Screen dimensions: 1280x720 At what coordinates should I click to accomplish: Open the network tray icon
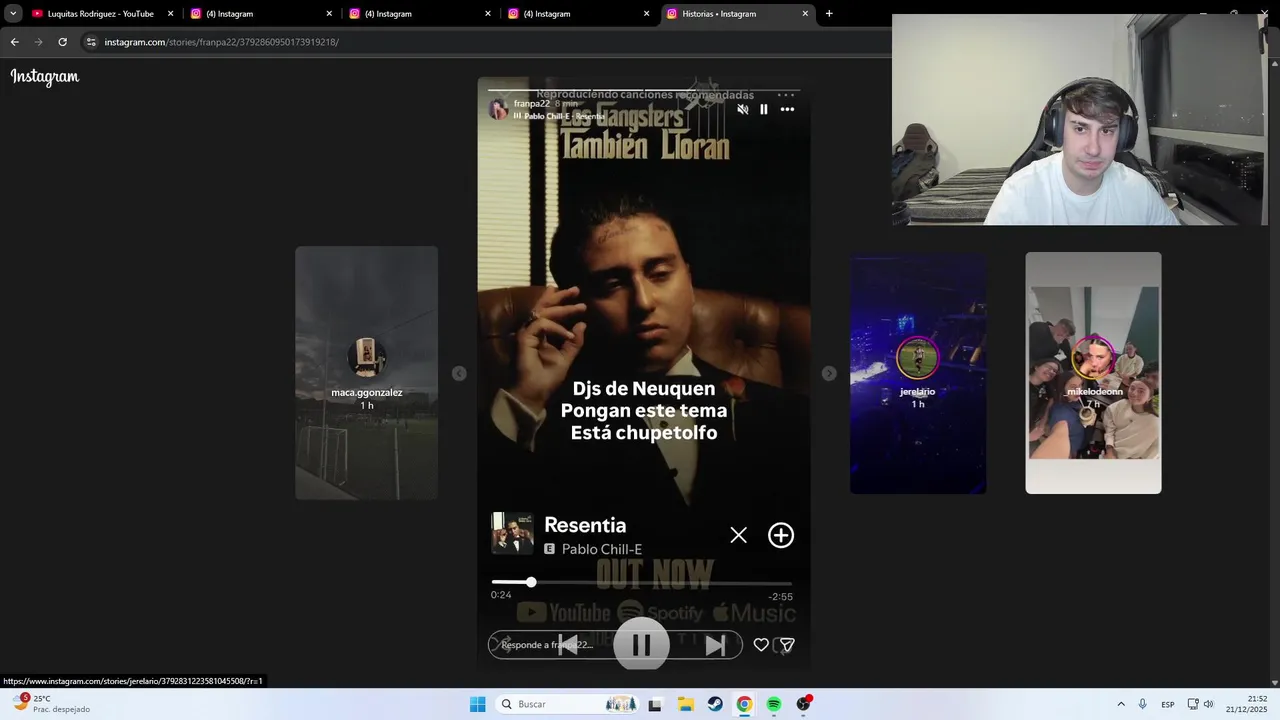(x=1193, y=704)
